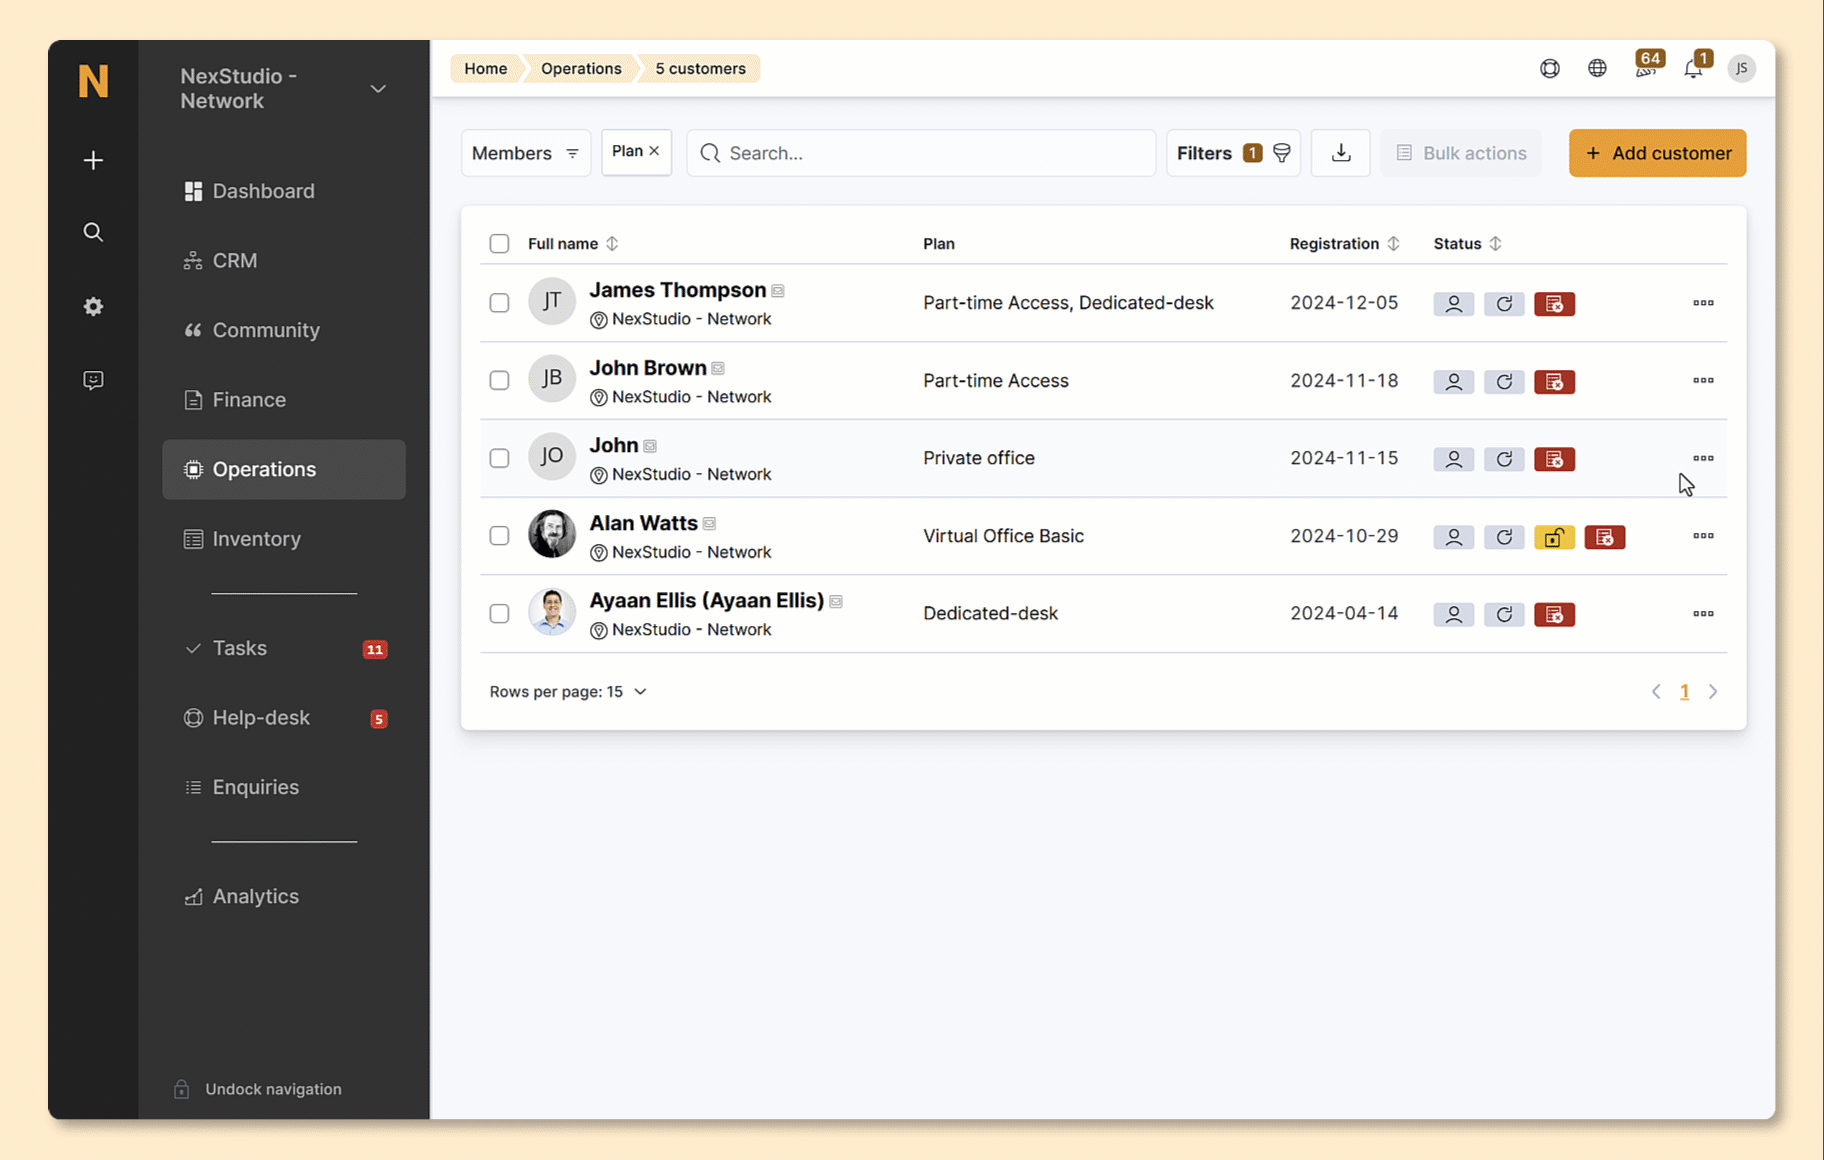Open the help lifebuoy icon in header
Viewport: 1824px width, 1160px height.
[x=1549, y=68]
